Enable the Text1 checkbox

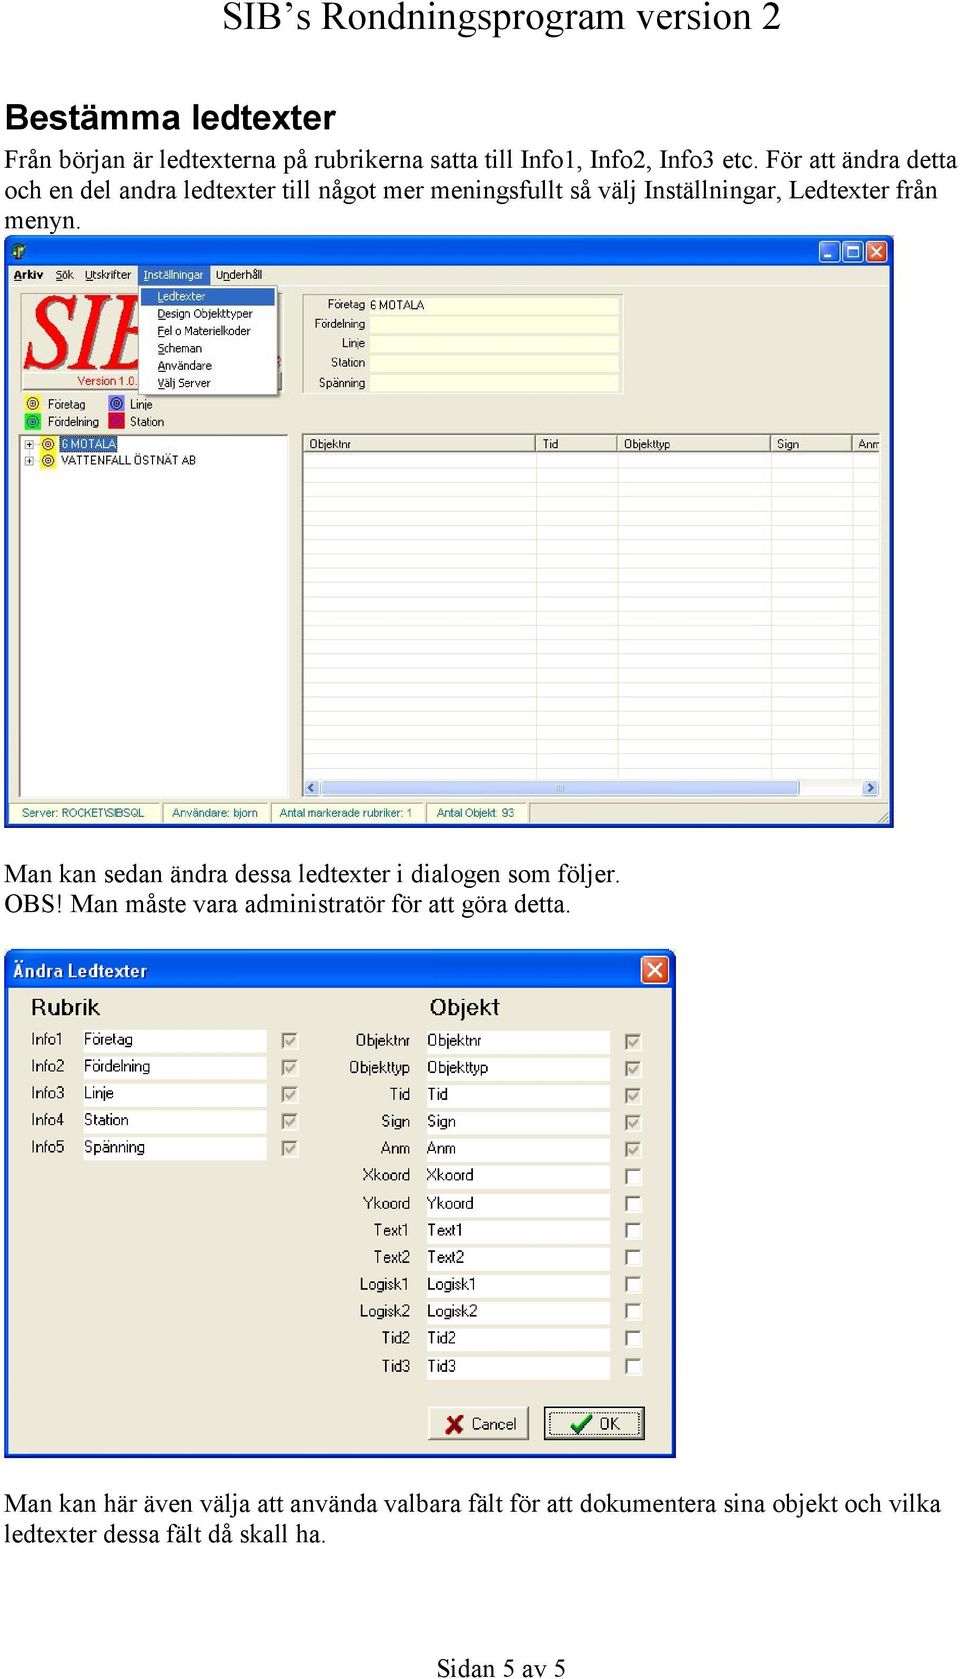pos(633,1231)
